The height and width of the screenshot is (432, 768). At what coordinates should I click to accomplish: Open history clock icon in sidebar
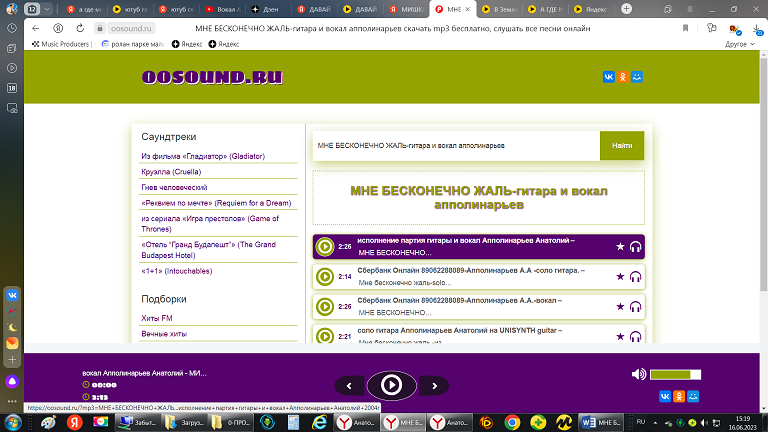click(x=12, y=28)
